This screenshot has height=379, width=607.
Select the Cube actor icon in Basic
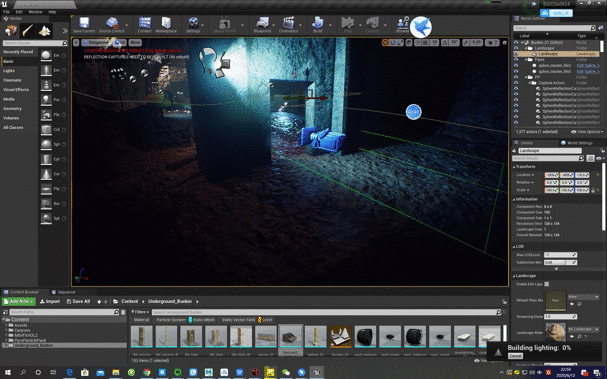point(46,130)
